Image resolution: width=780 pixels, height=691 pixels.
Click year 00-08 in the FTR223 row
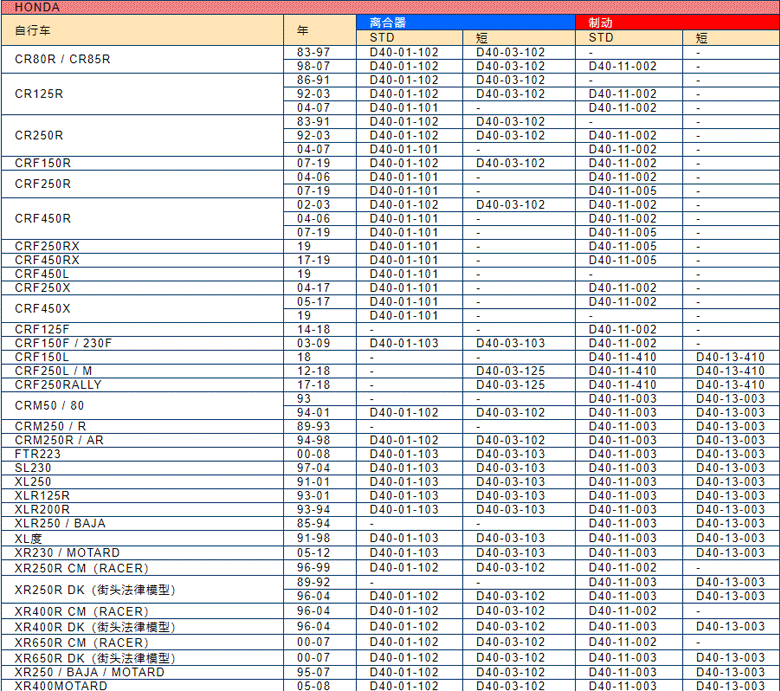(313, 454)
